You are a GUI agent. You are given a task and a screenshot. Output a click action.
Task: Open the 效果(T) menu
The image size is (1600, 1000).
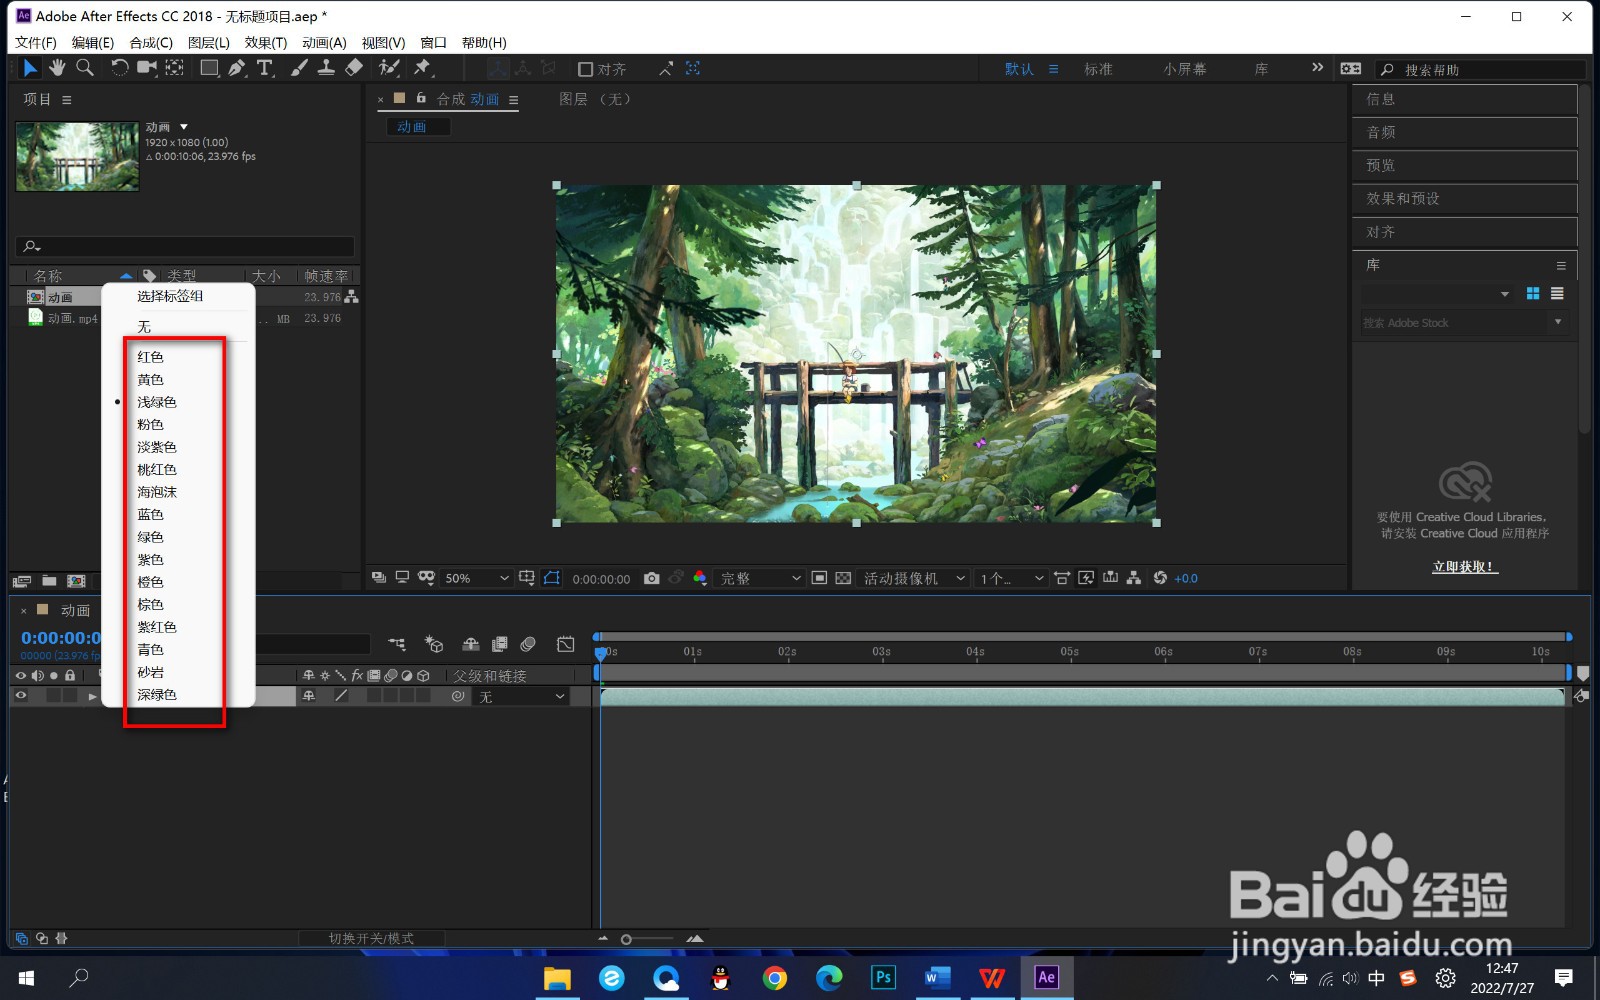(x=265, y=43)
